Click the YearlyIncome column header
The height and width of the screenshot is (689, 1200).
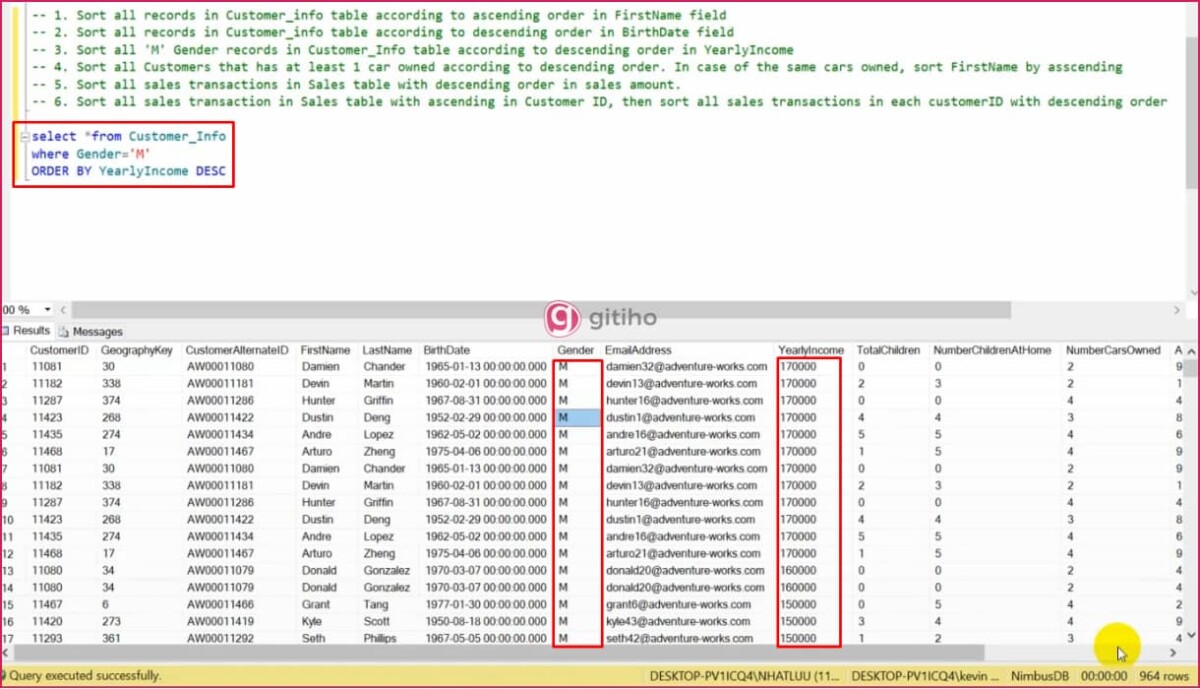click(811, 350)
